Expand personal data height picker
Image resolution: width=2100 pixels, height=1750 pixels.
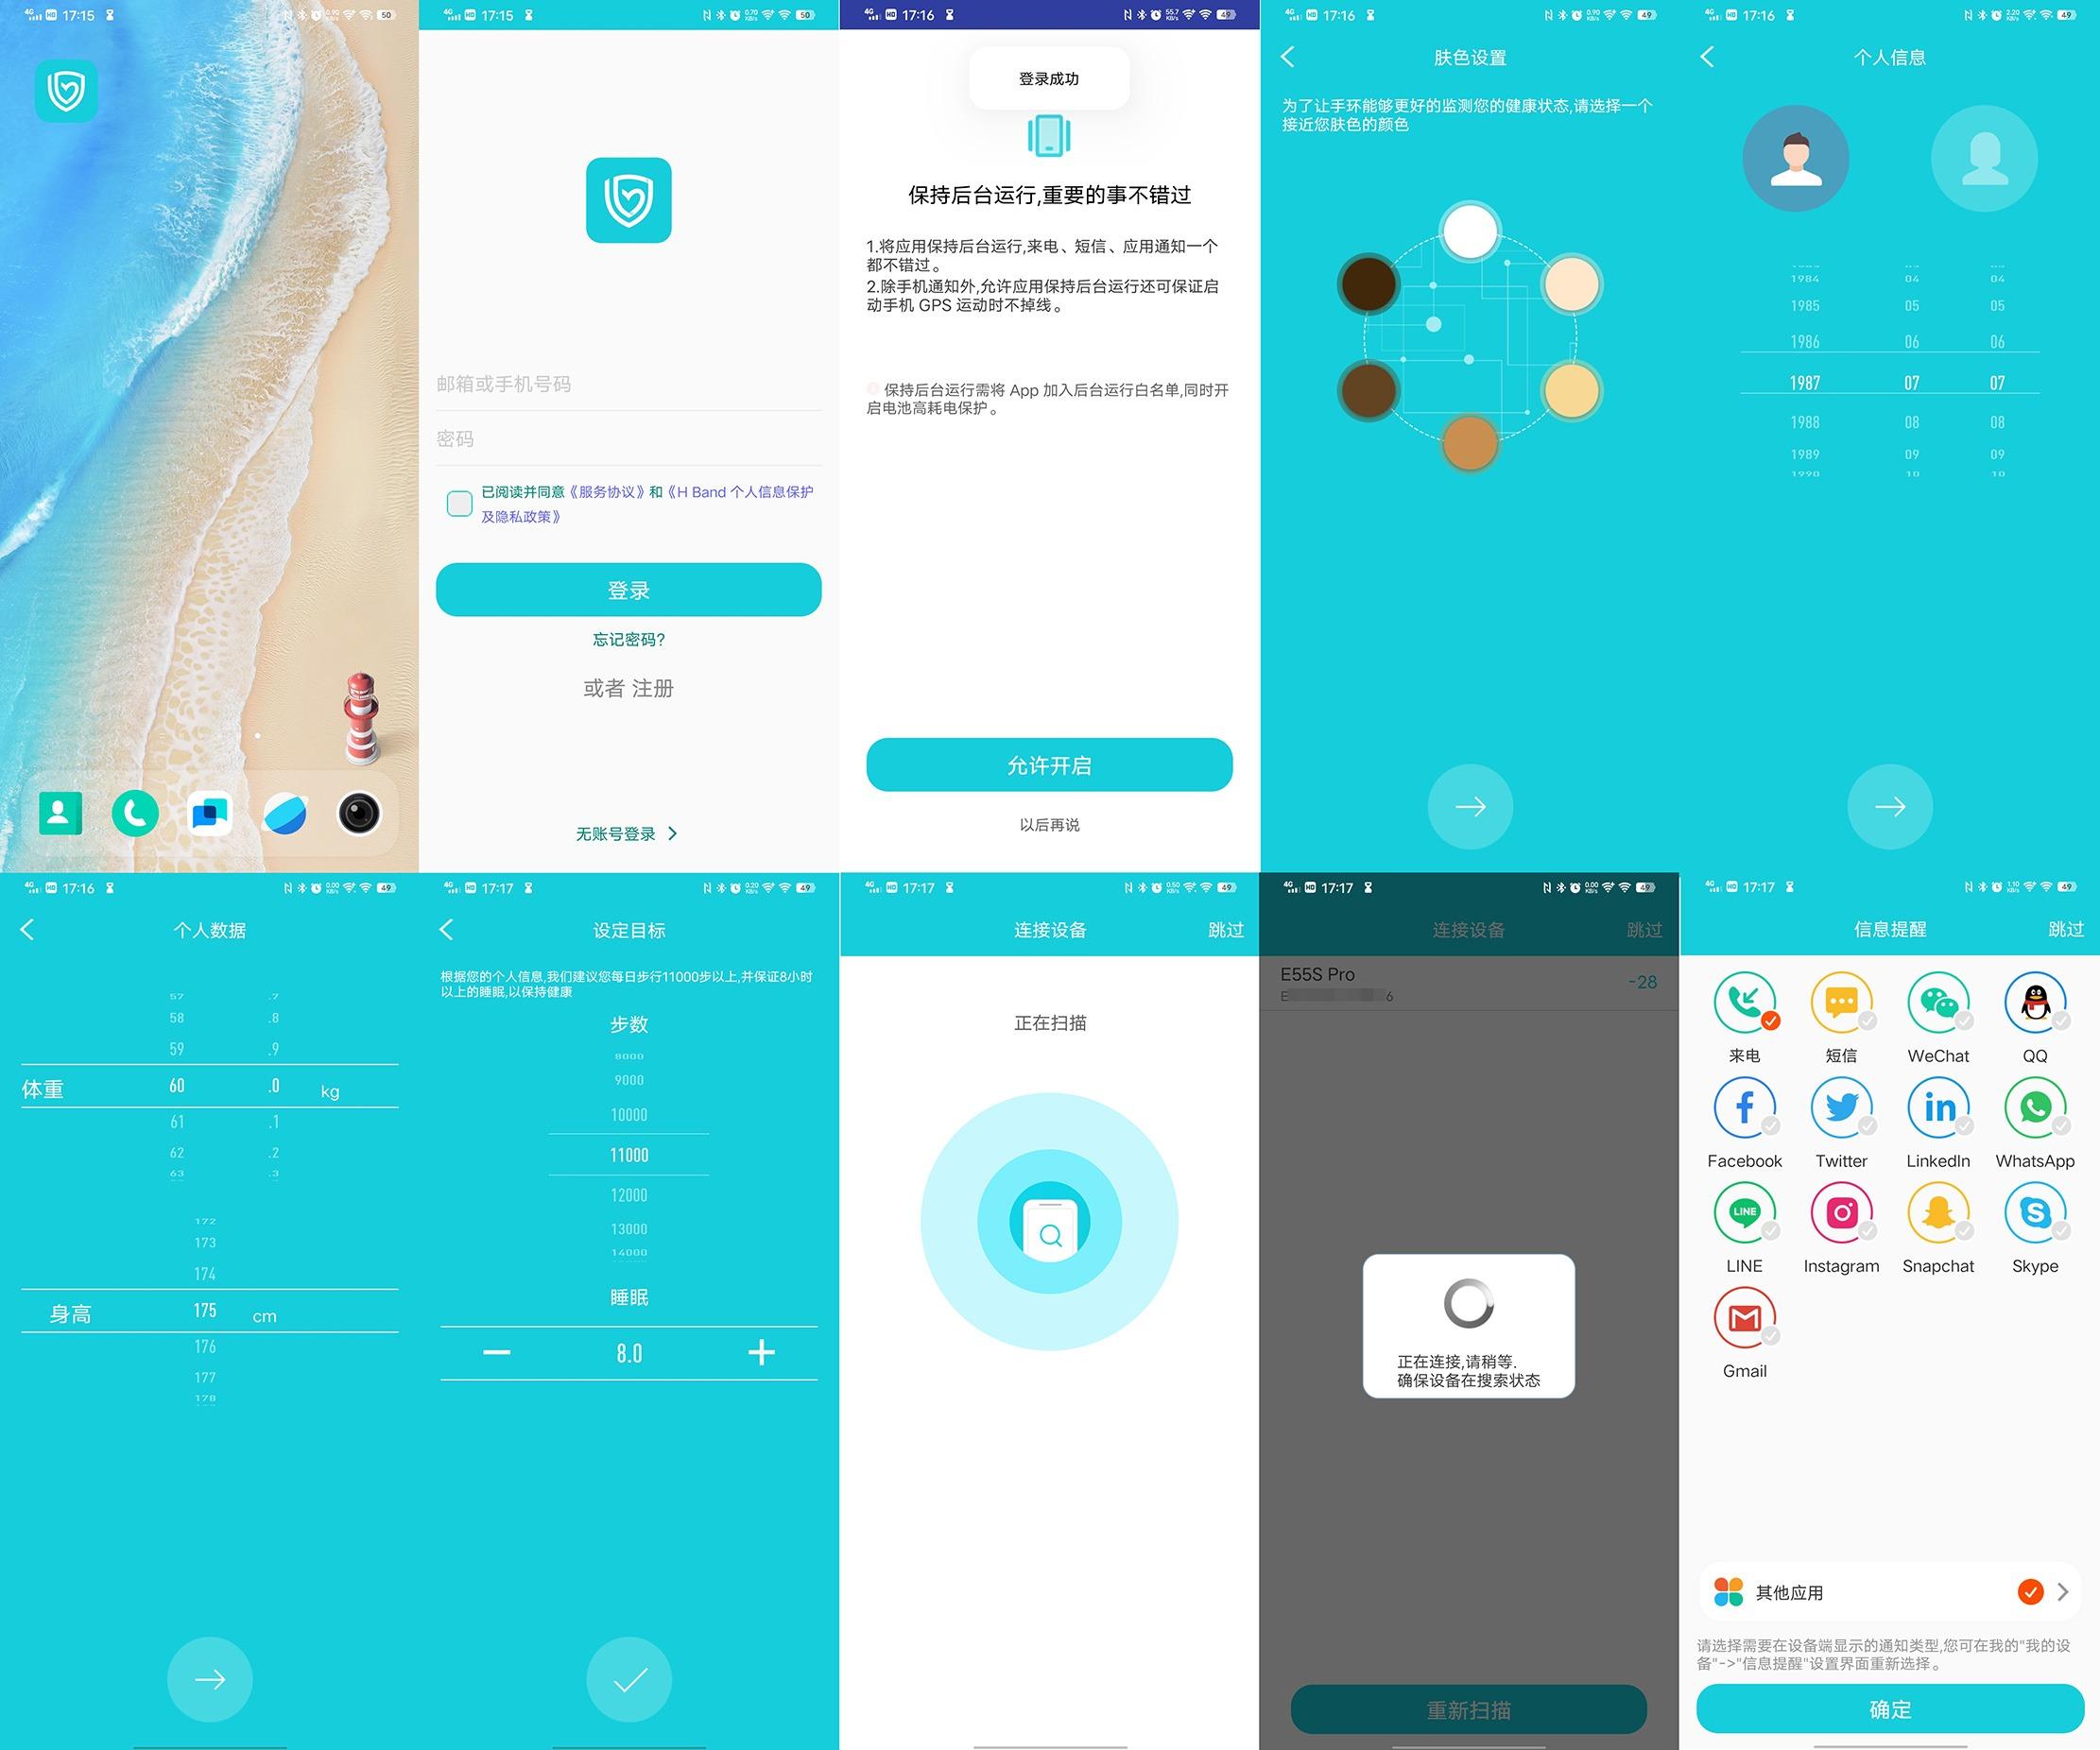pyautogui.click(x=209, y=1309)
